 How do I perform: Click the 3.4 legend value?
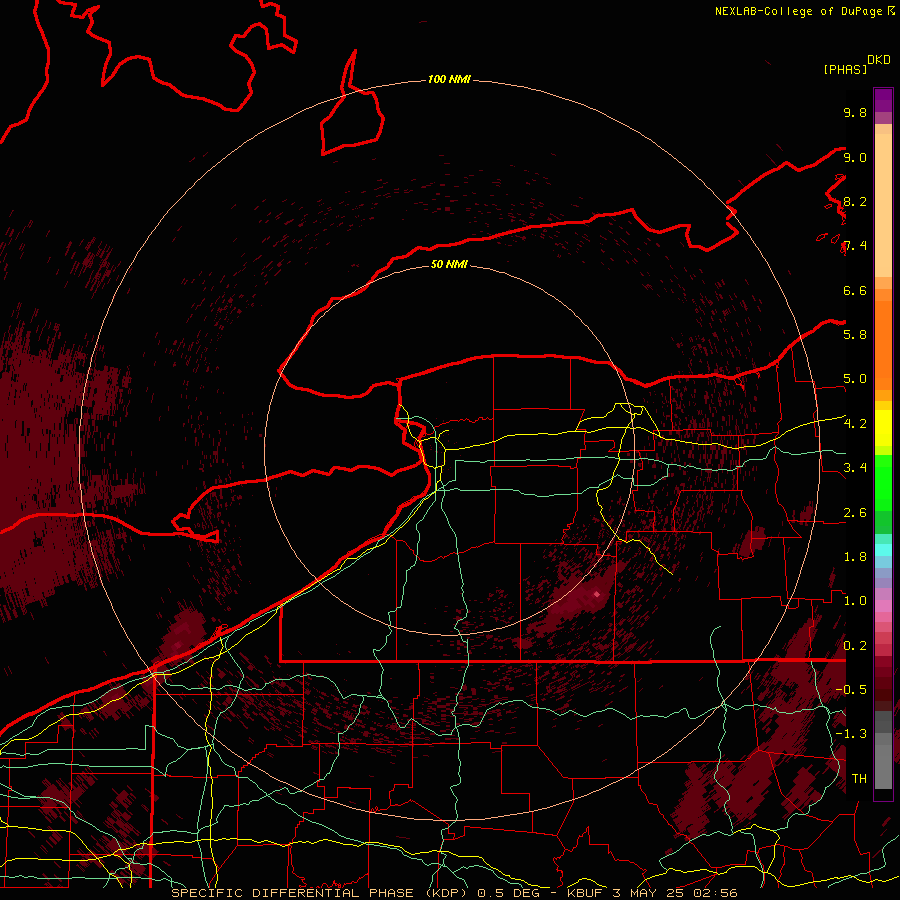tap(855, 468)
